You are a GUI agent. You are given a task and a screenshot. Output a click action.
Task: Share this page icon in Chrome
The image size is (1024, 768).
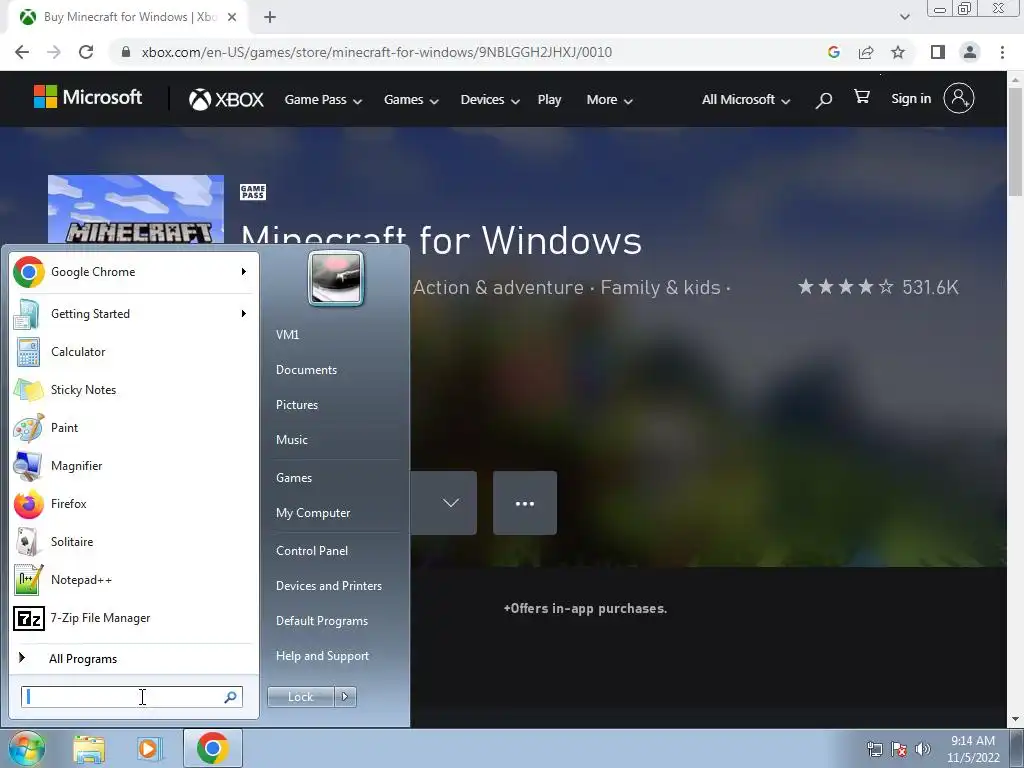click(x=866, y=52)
